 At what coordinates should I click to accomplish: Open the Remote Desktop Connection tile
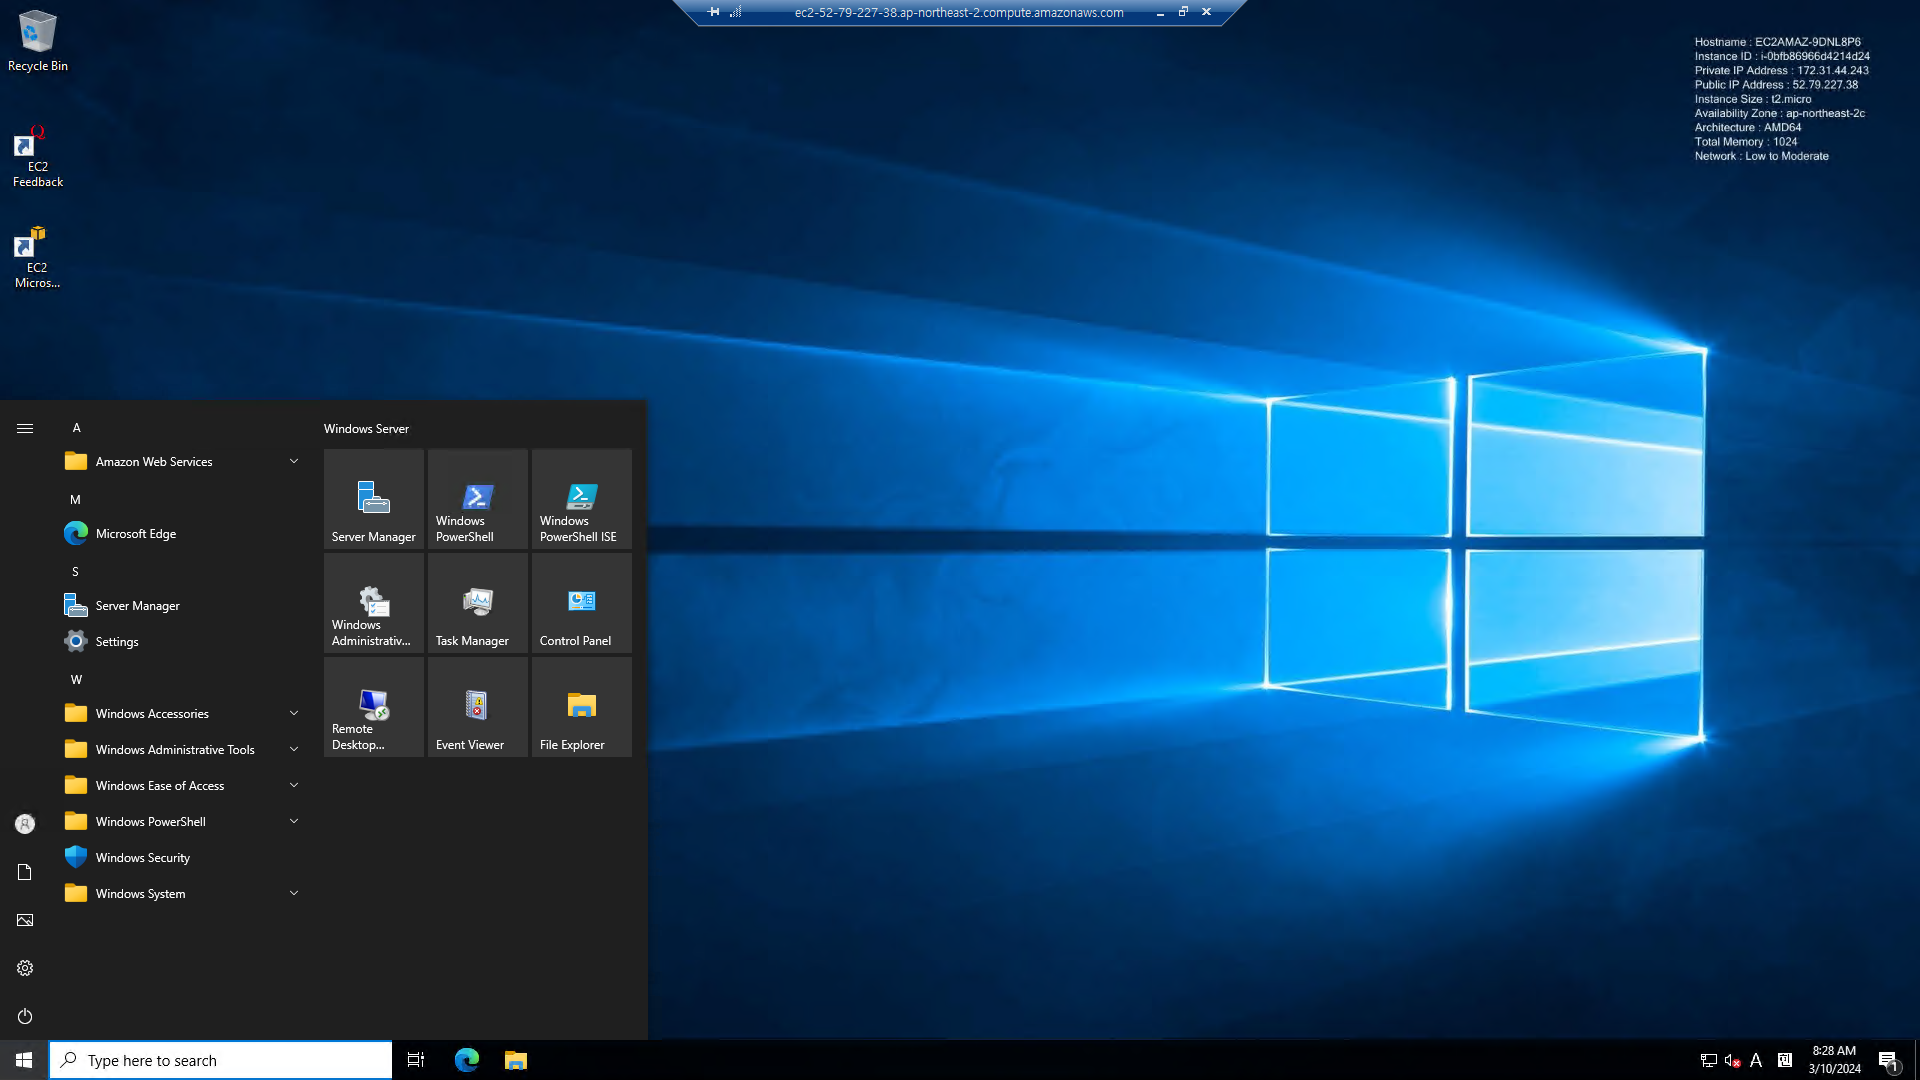click(374, 707)
